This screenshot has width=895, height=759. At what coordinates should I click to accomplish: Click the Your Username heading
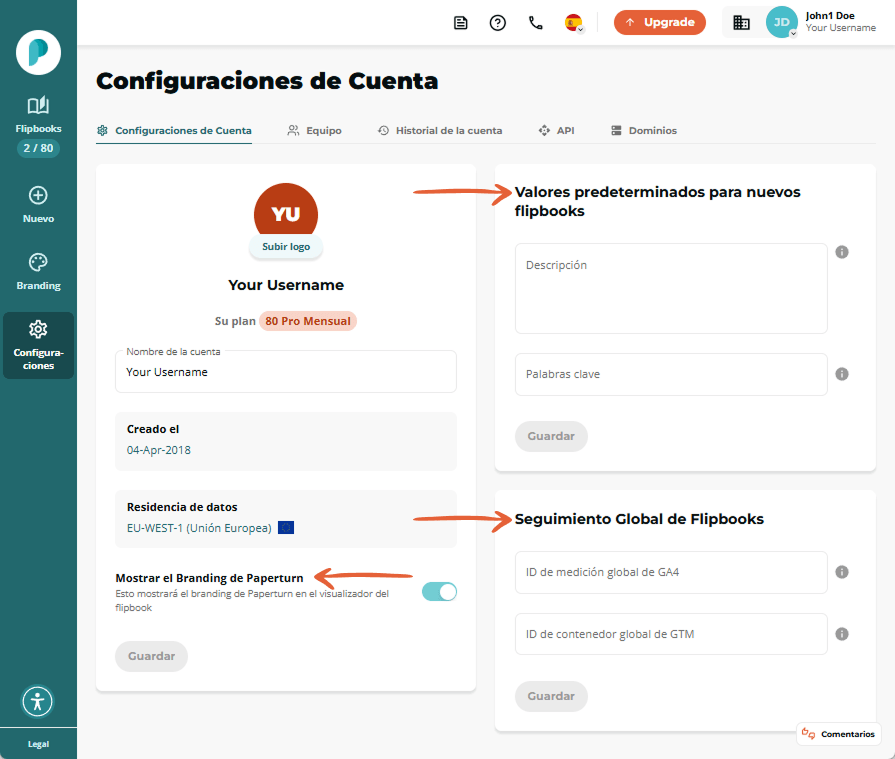point(286,285)
